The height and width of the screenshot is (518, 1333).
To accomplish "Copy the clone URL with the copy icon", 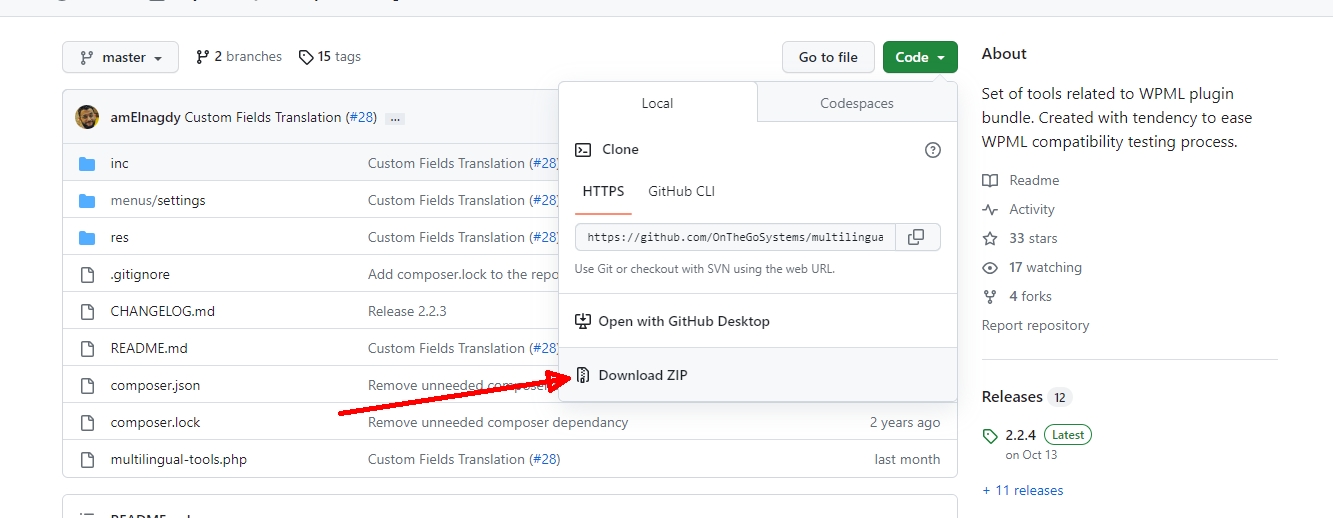I will [x=915, y=237].
